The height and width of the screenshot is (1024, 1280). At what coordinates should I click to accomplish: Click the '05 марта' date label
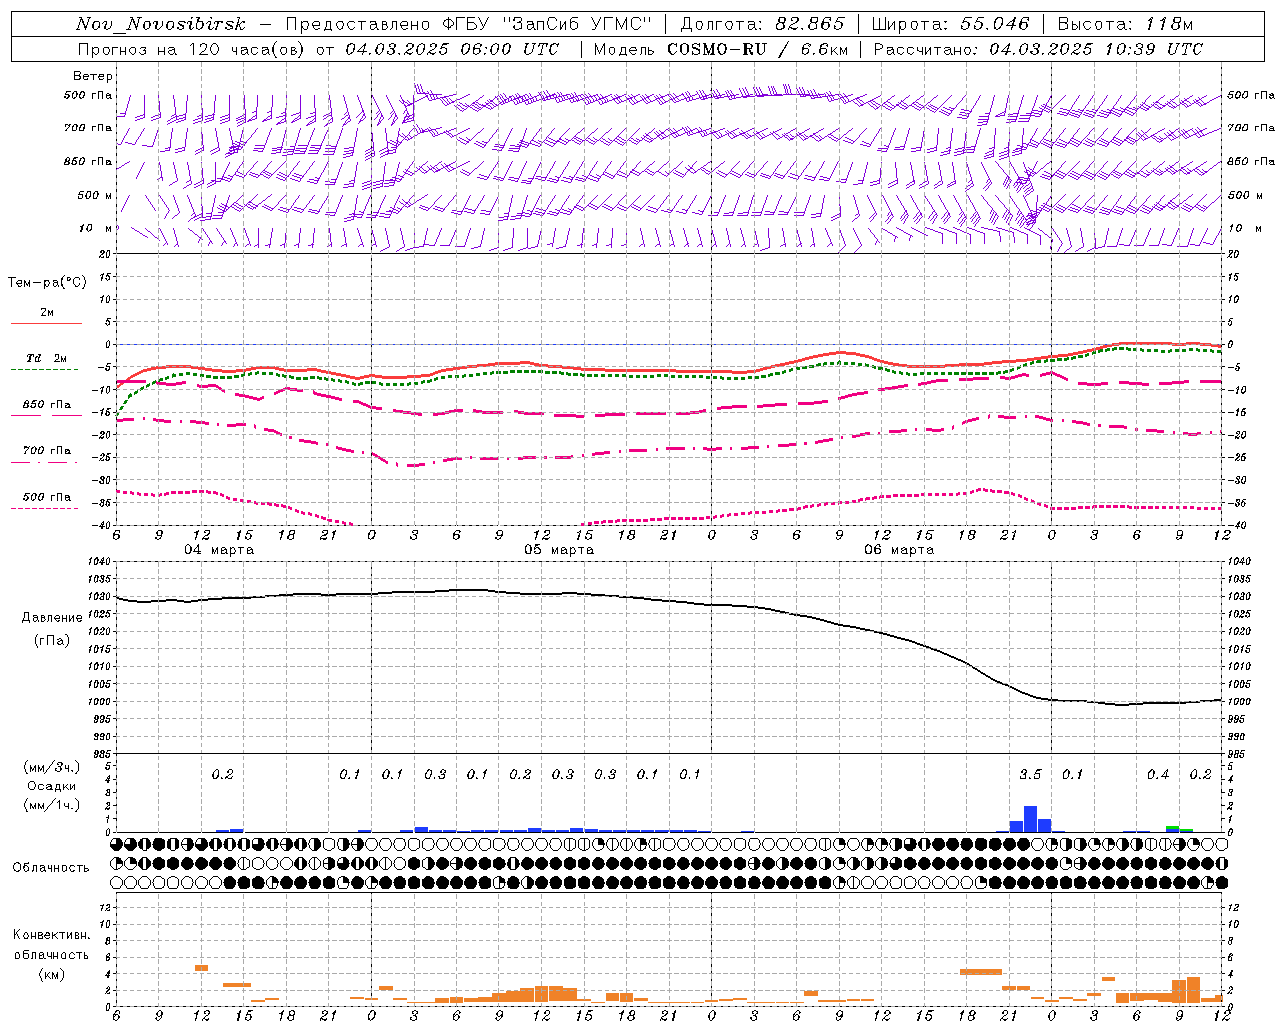pyautogui.click(x=559, y=549)
